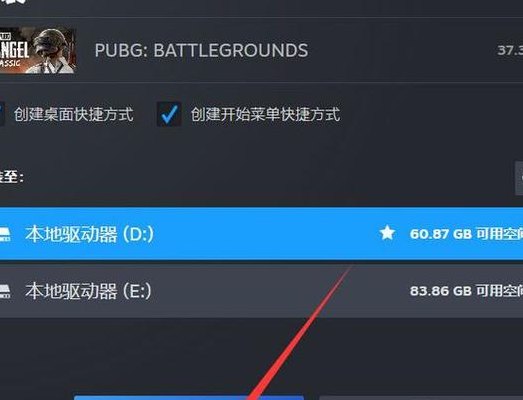The image size is (523, 400).
Task: Select 本地驱动器 (E:) as install location
Action: click(262, 291)
